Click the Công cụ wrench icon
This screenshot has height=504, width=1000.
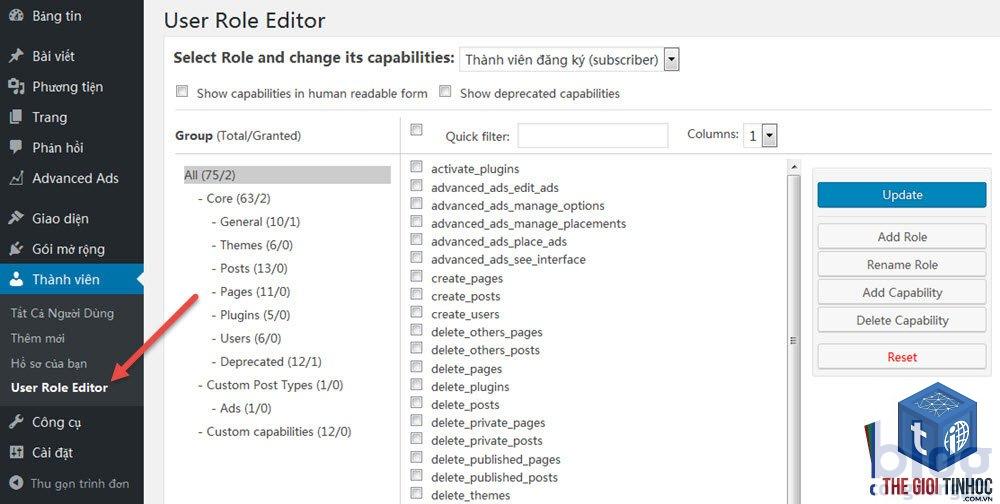pyautogui.click(x=16, y=422)
